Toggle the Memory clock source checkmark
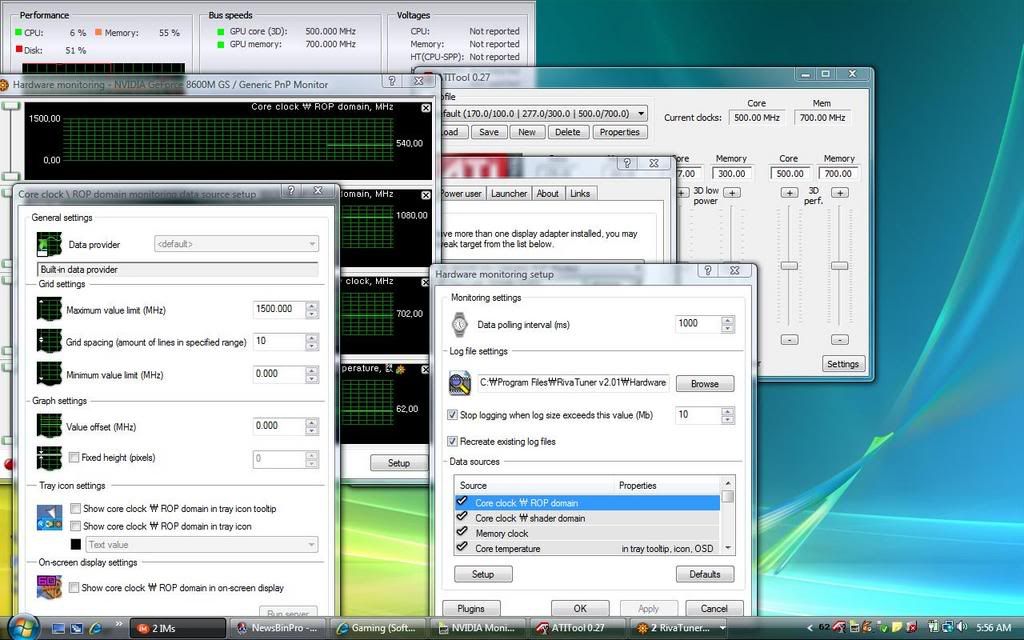 [x=462, y=532]
